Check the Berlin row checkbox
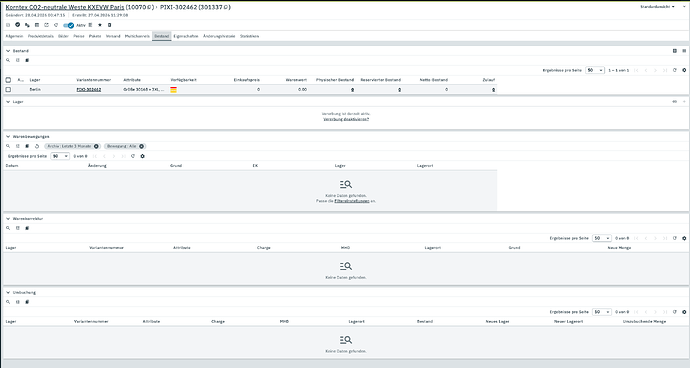 pos(8,89)
